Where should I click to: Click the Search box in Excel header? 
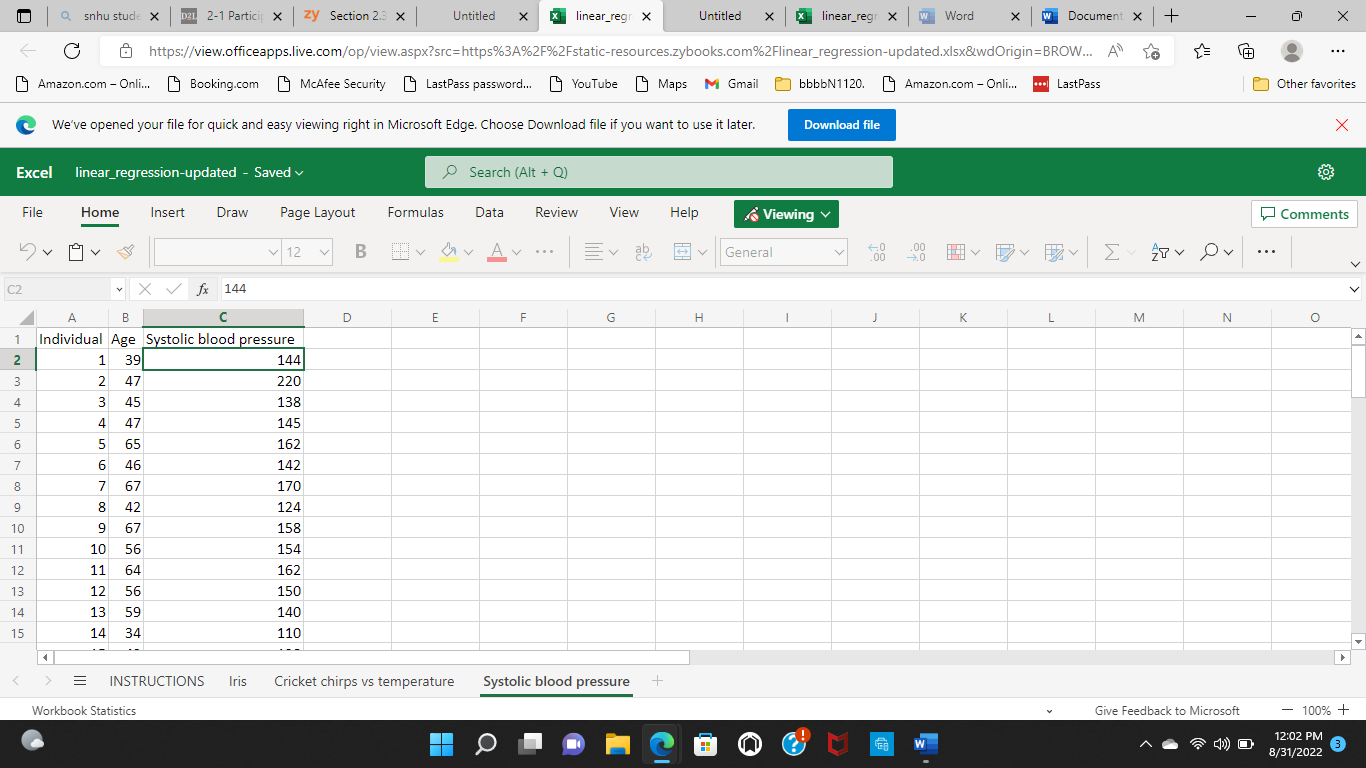[659, 172]
